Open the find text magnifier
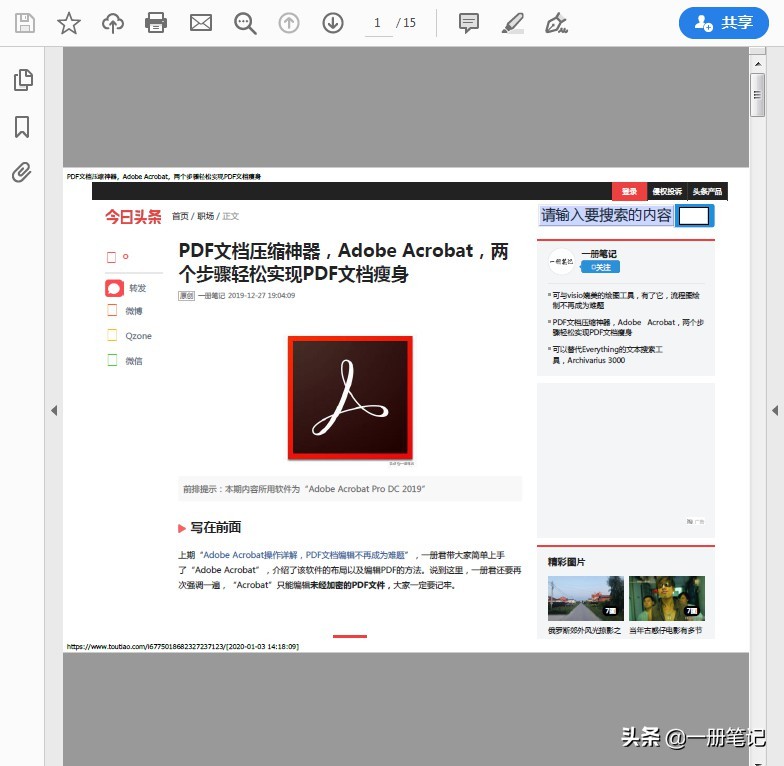The height and width of the screenshot is (766, 784). (x=245, y=23)
